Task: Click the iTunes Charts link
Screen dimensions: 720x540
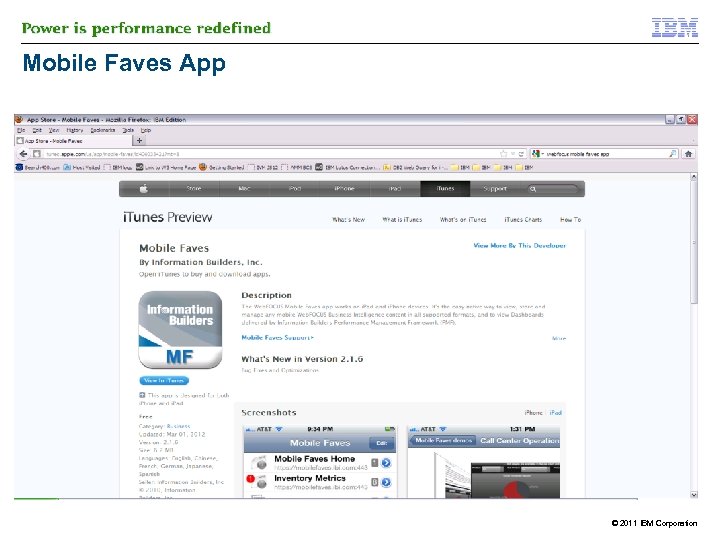Action: pyautogui.click(x=523, y=219)
